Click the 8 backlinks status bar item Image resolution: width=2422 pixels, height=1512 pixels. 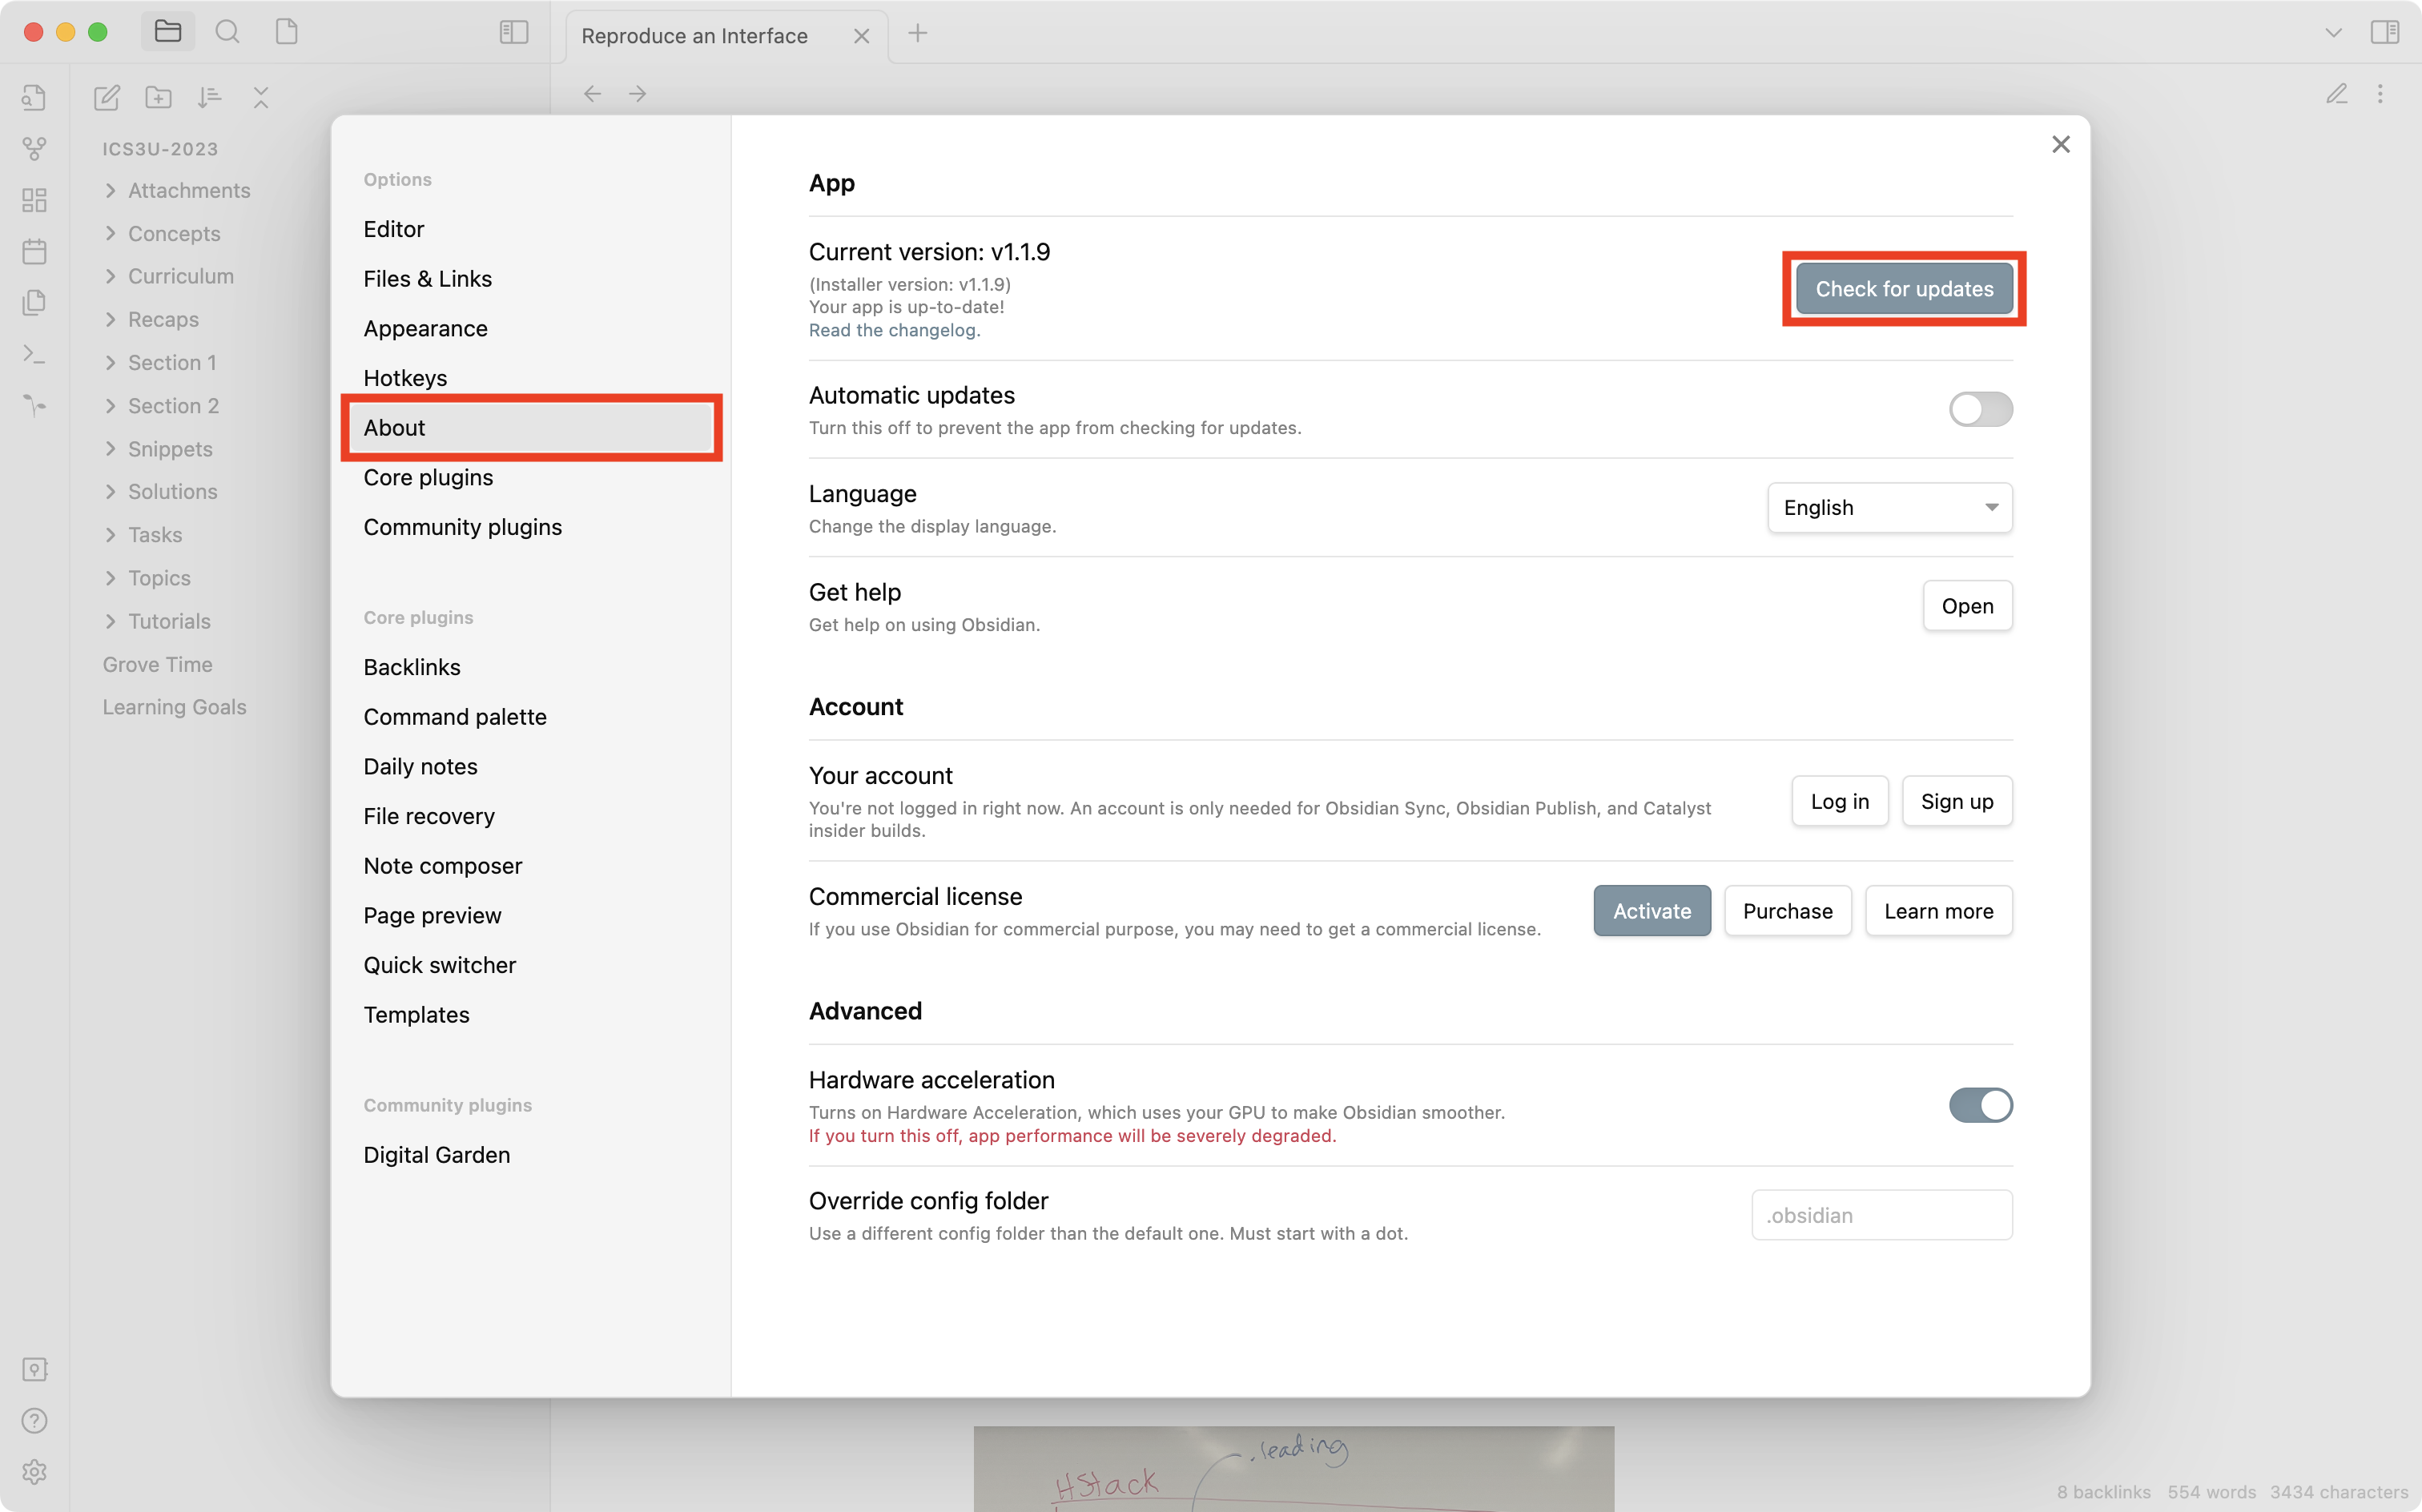point(2103,1492)
